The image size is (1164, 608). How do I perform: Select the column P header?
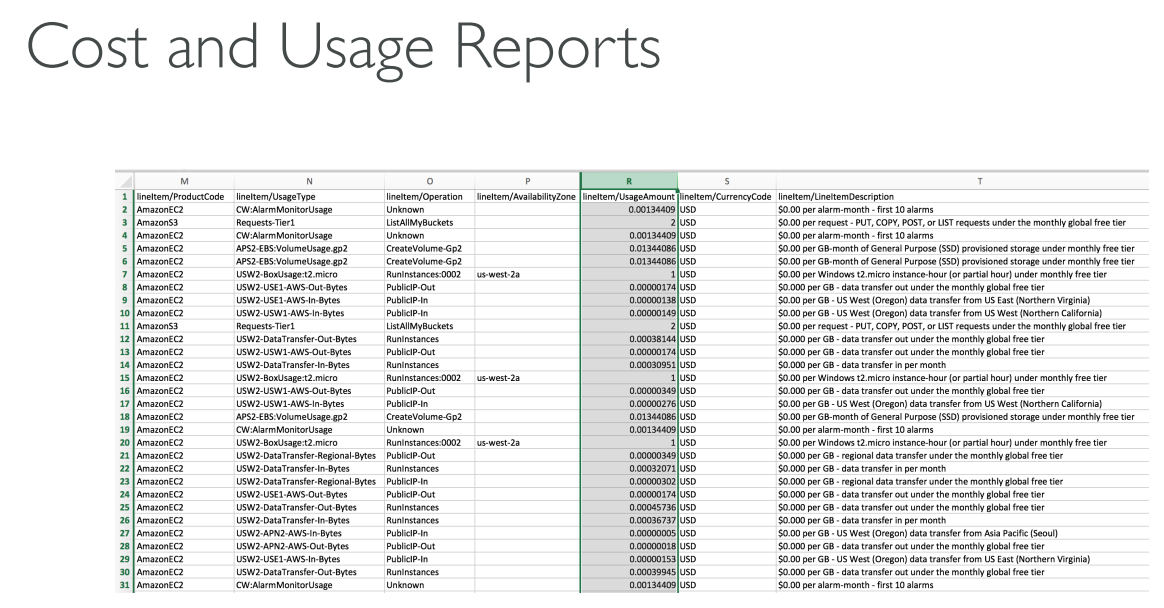(x=526, y=180)
